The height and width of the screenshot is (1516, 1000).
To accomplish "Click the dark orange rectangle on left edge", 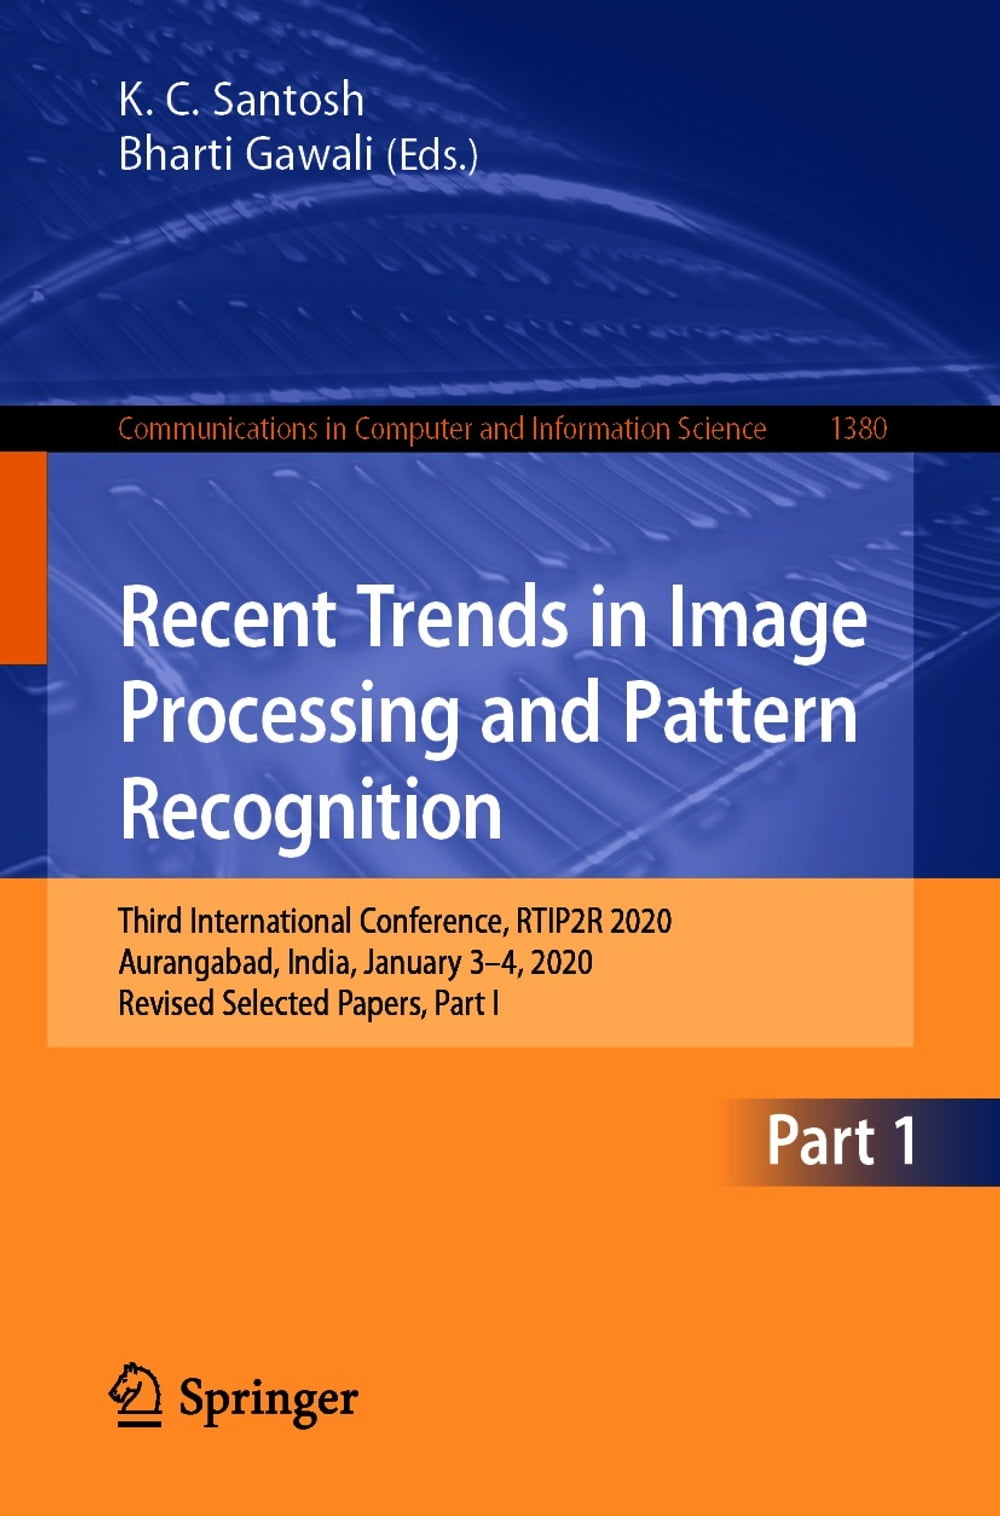I will point(23,557).
